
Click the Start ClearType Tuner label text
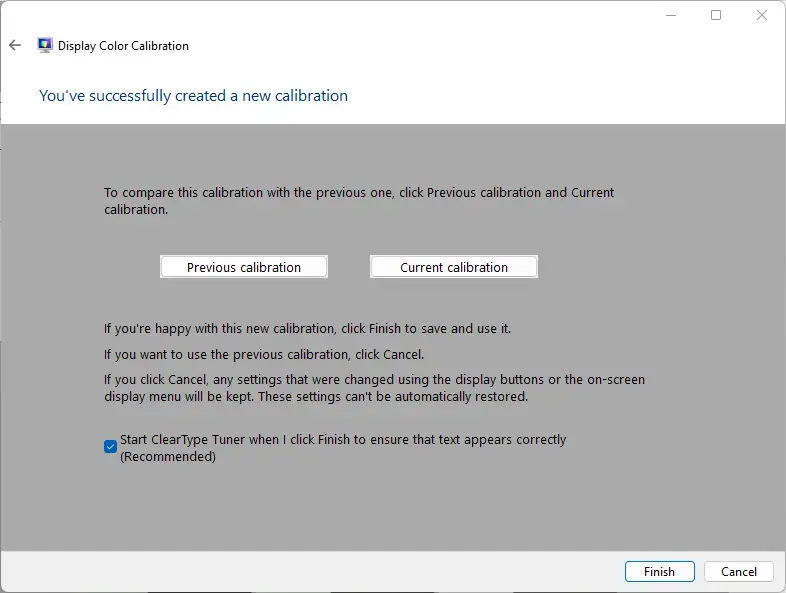pyautogui.click(x=343, y=440)
